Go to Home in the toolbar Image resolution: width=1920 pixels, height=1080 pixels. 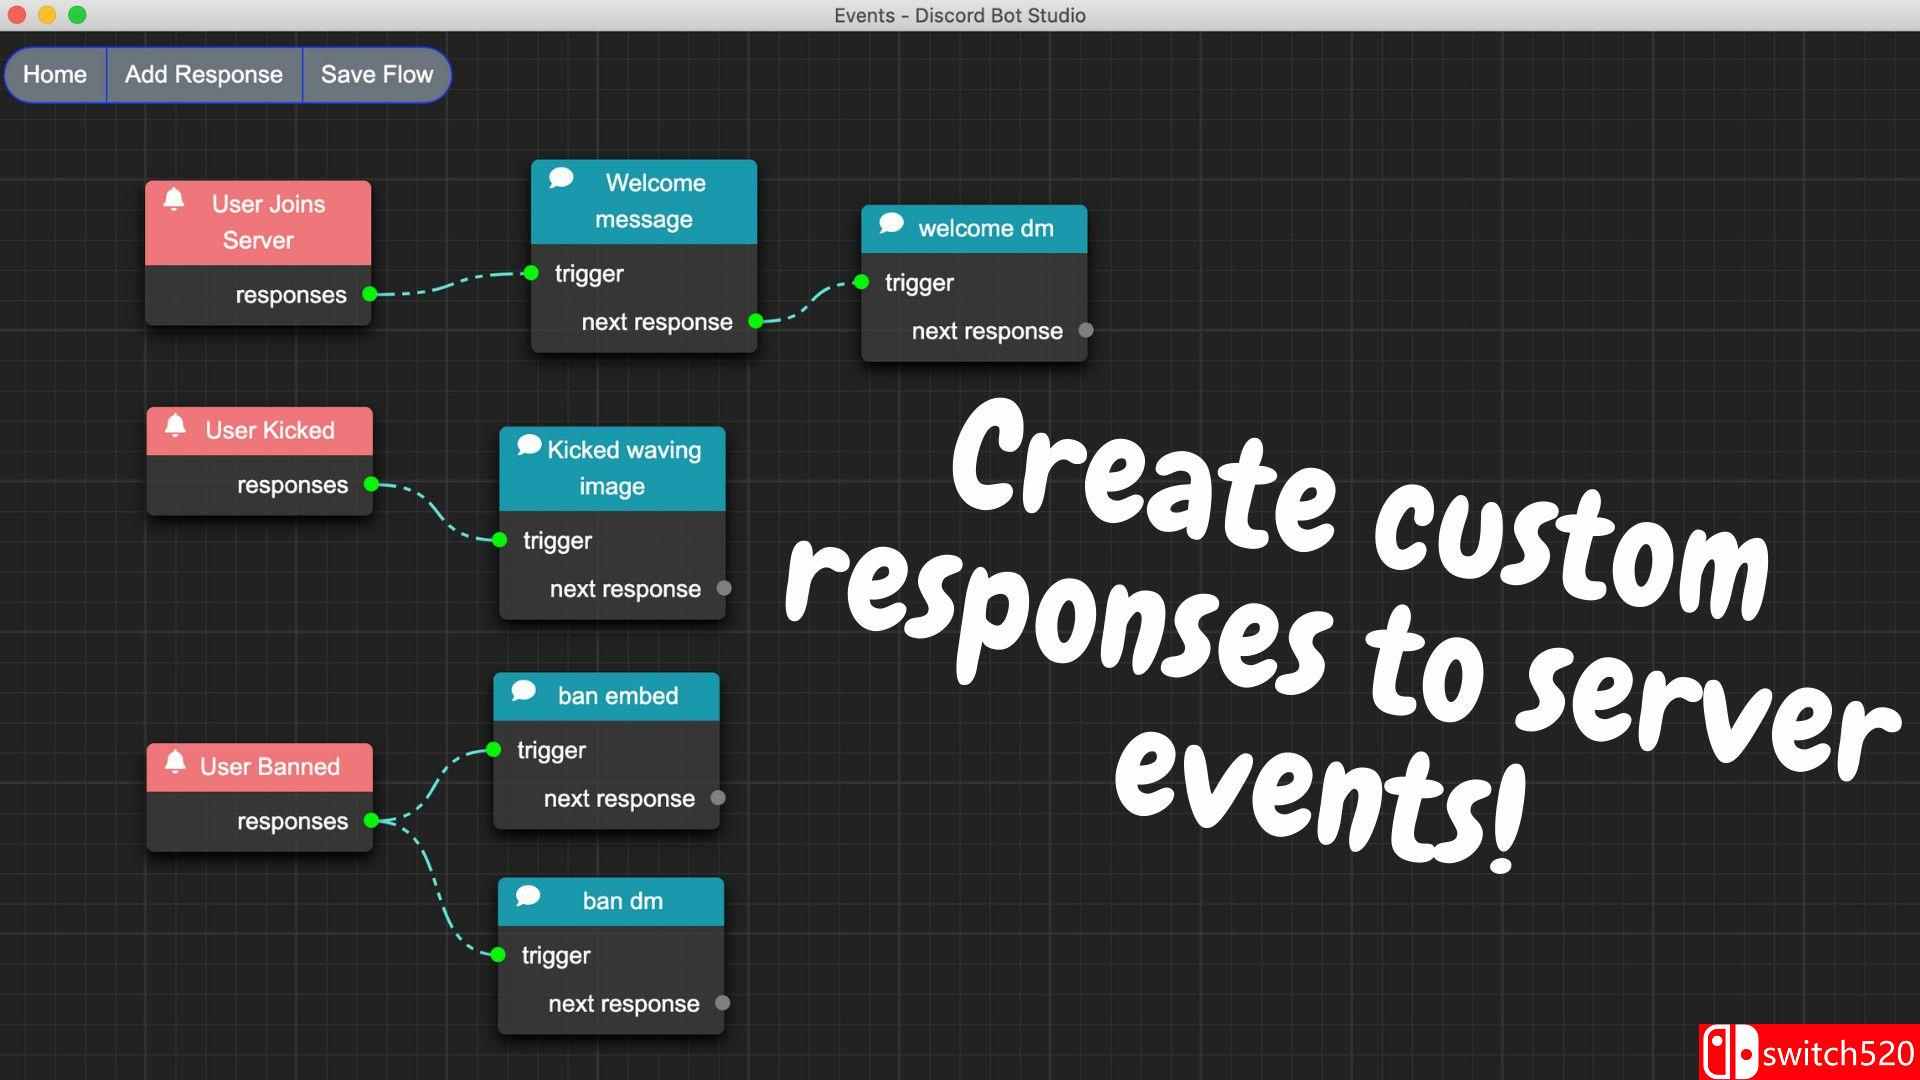55,74
